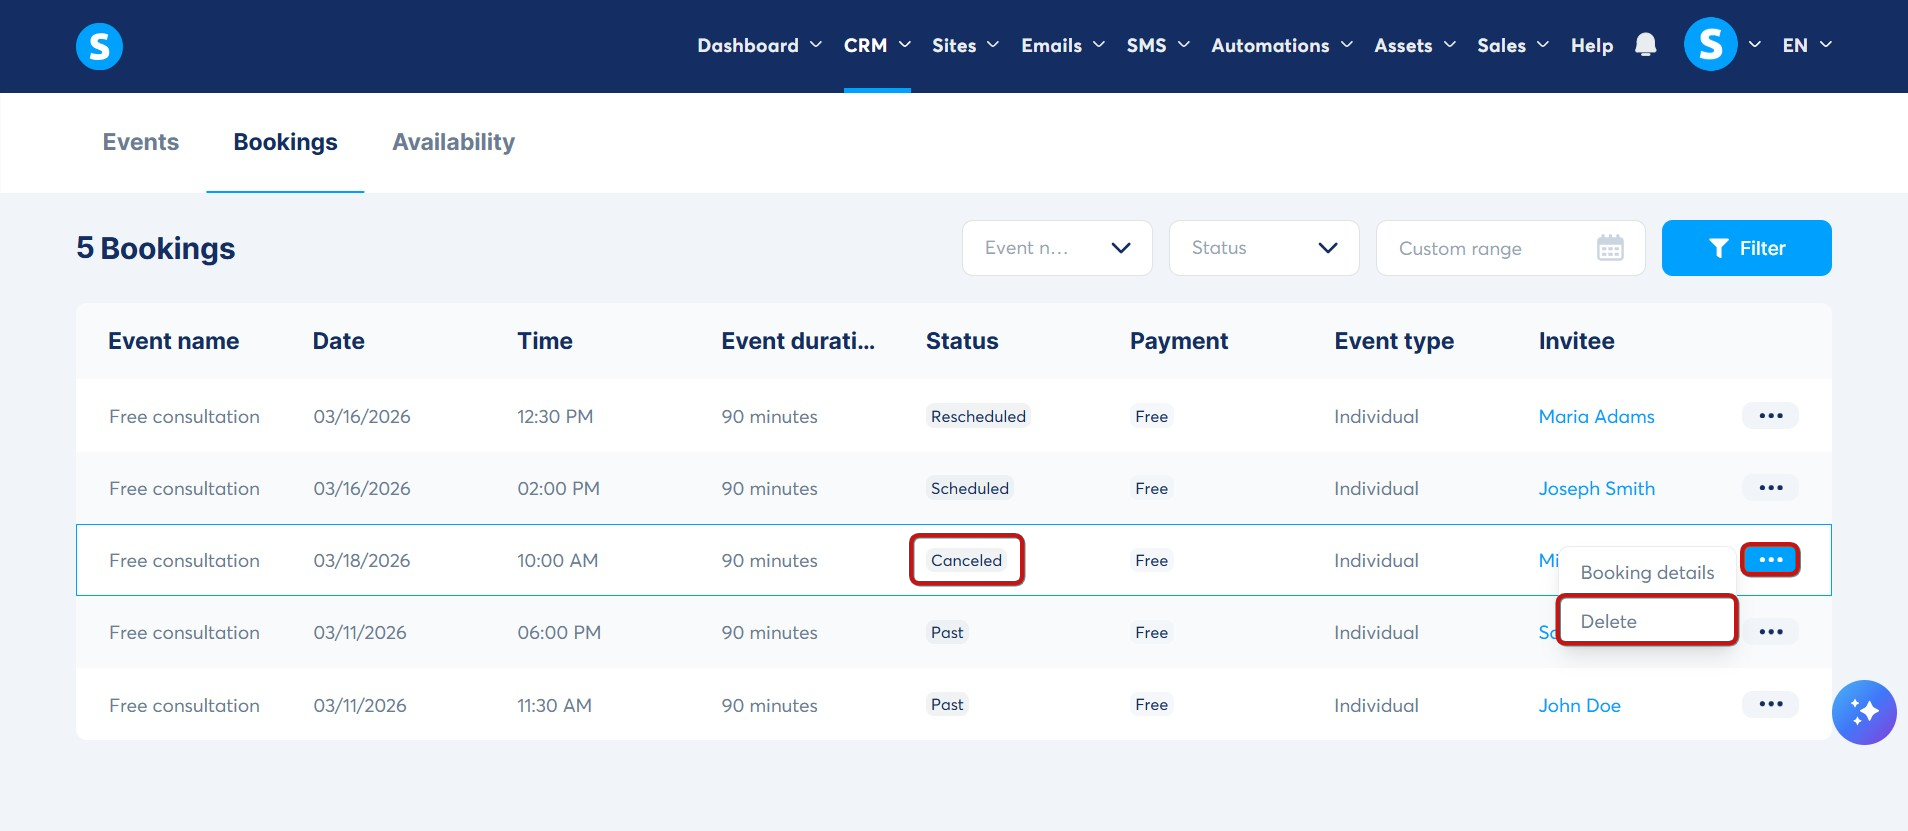Screen dimensions: 1908x831
Task: Choose Booking details from context menu
Action: [x=1647, y=572]
